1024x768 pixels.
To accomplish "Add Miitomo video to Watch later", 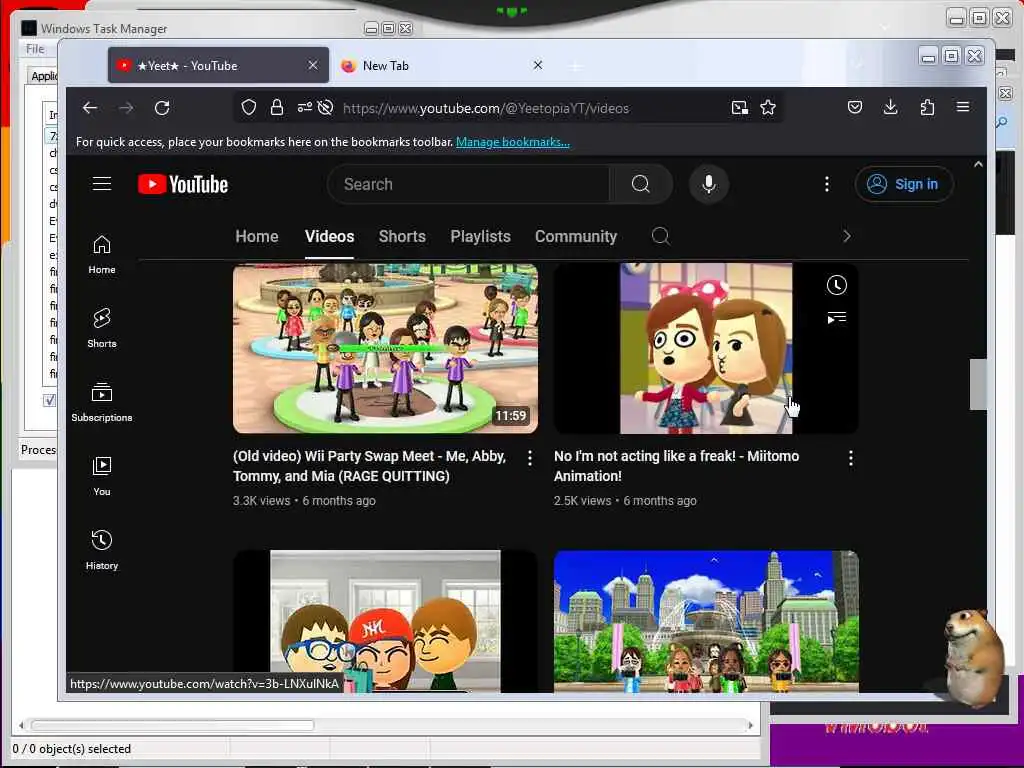I will [837, 285].
